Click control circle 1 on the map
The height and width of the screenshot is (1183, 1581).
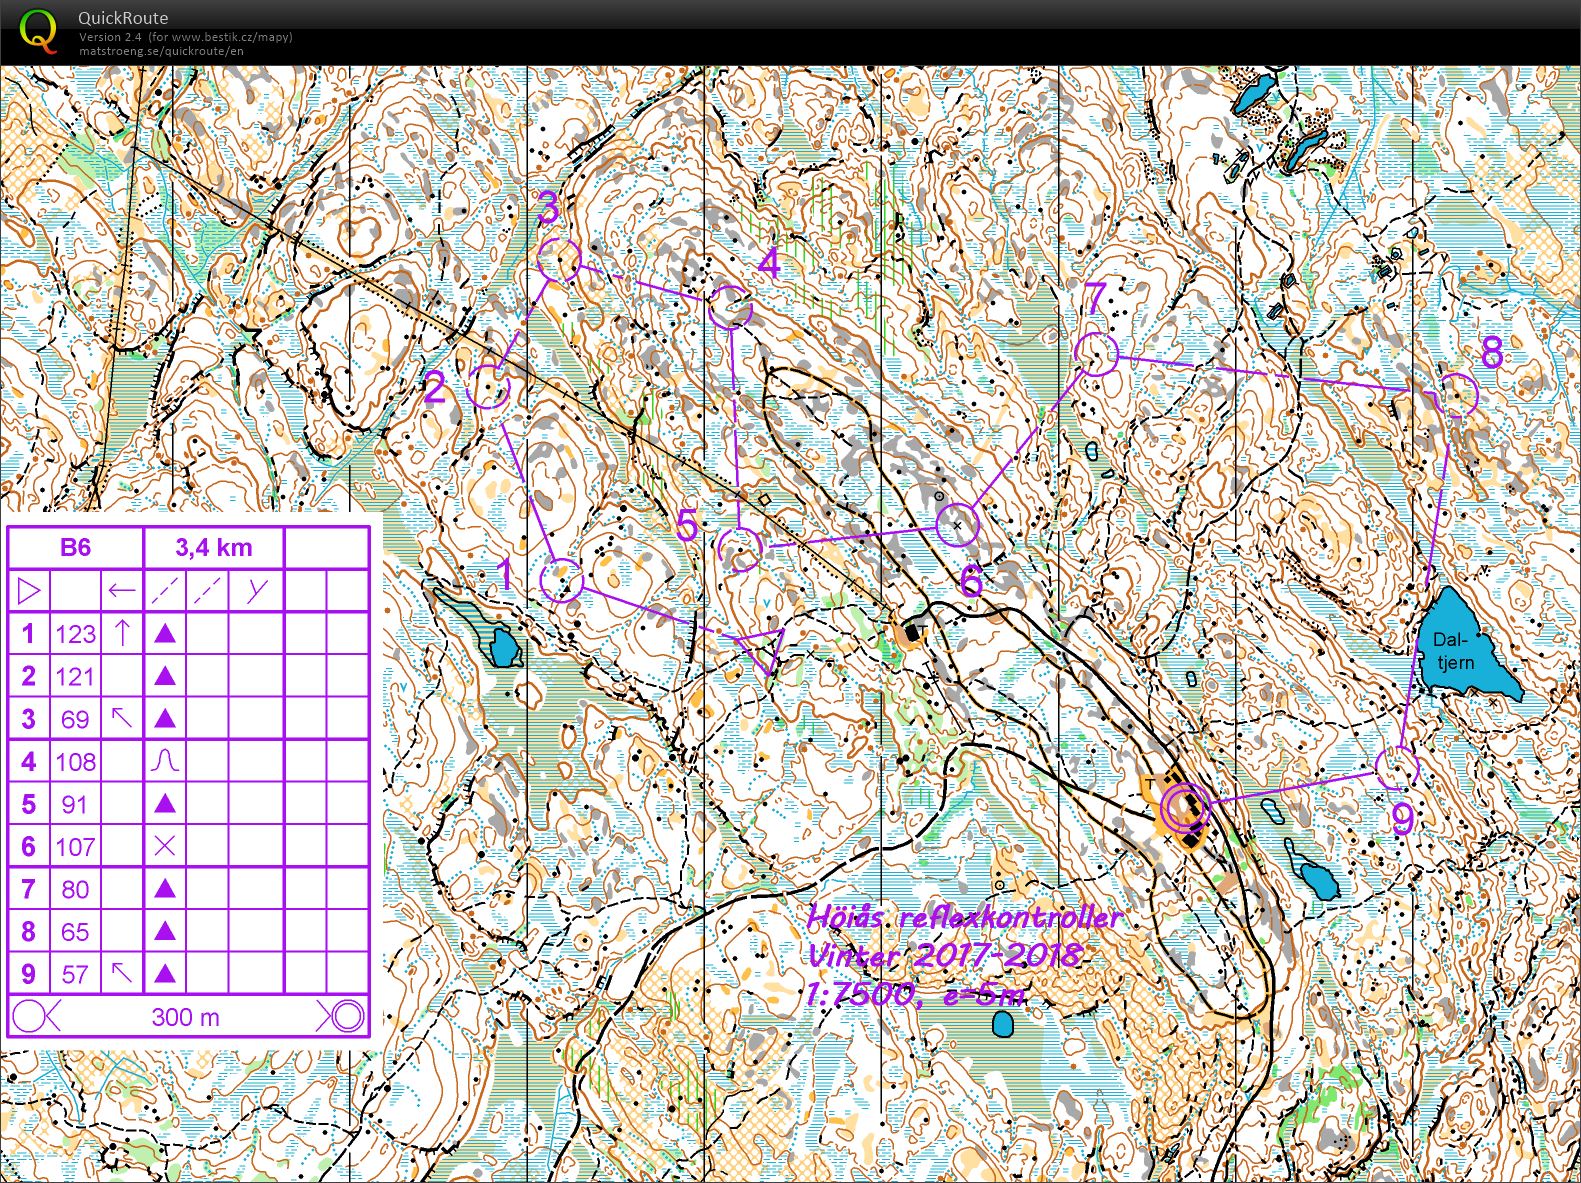coord(561,580)
